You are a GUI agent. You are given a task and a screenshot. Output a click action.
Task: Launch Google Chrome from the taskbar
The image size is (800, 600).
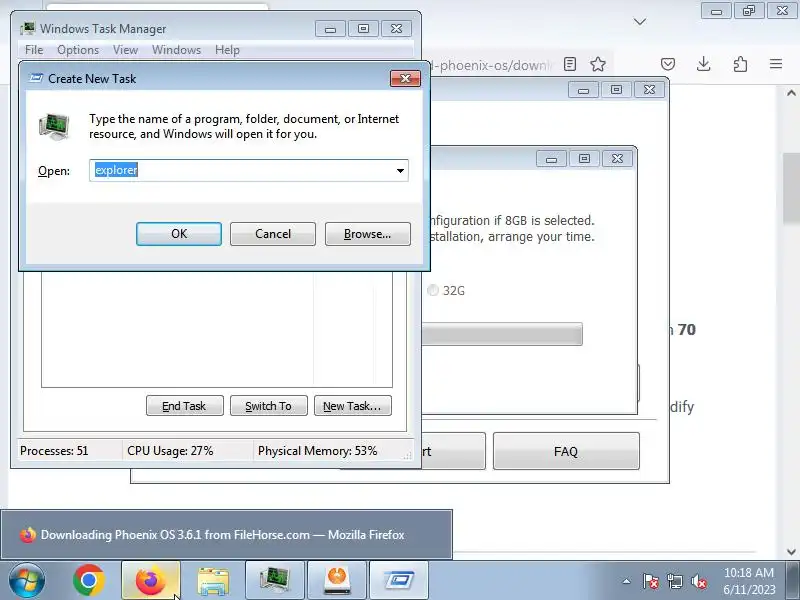click(88, 580)
